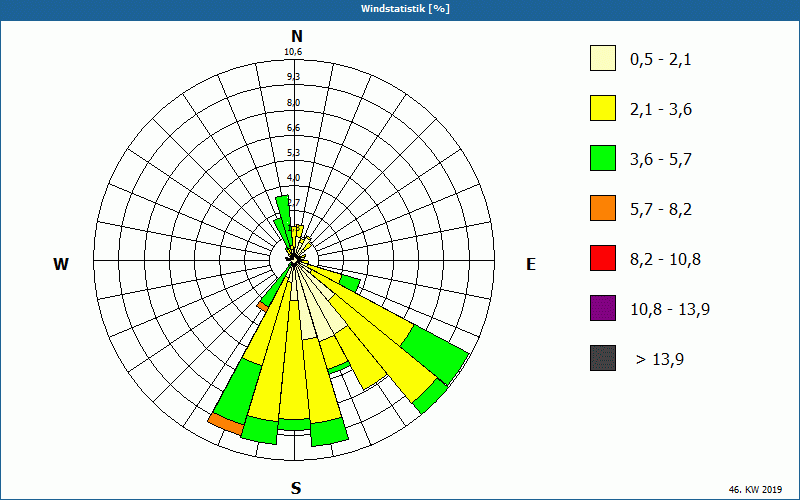Click the legend label '5,7 - 8,2'
This screenshot has height=500, width=800.
[x=661, y=210]
